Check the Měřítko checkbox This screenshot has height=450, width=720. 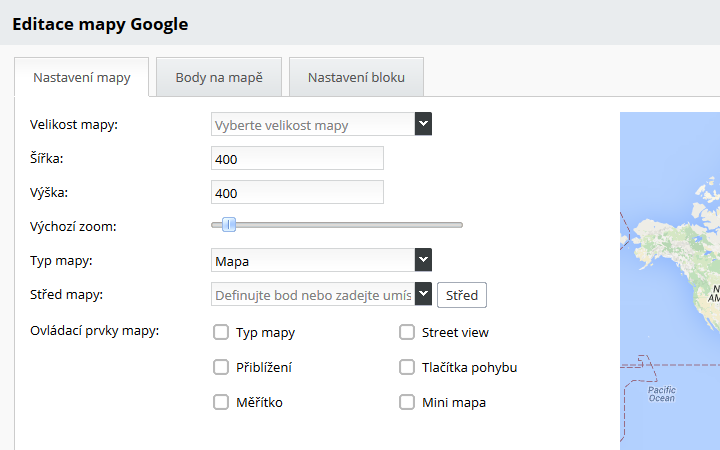point(221,402)
